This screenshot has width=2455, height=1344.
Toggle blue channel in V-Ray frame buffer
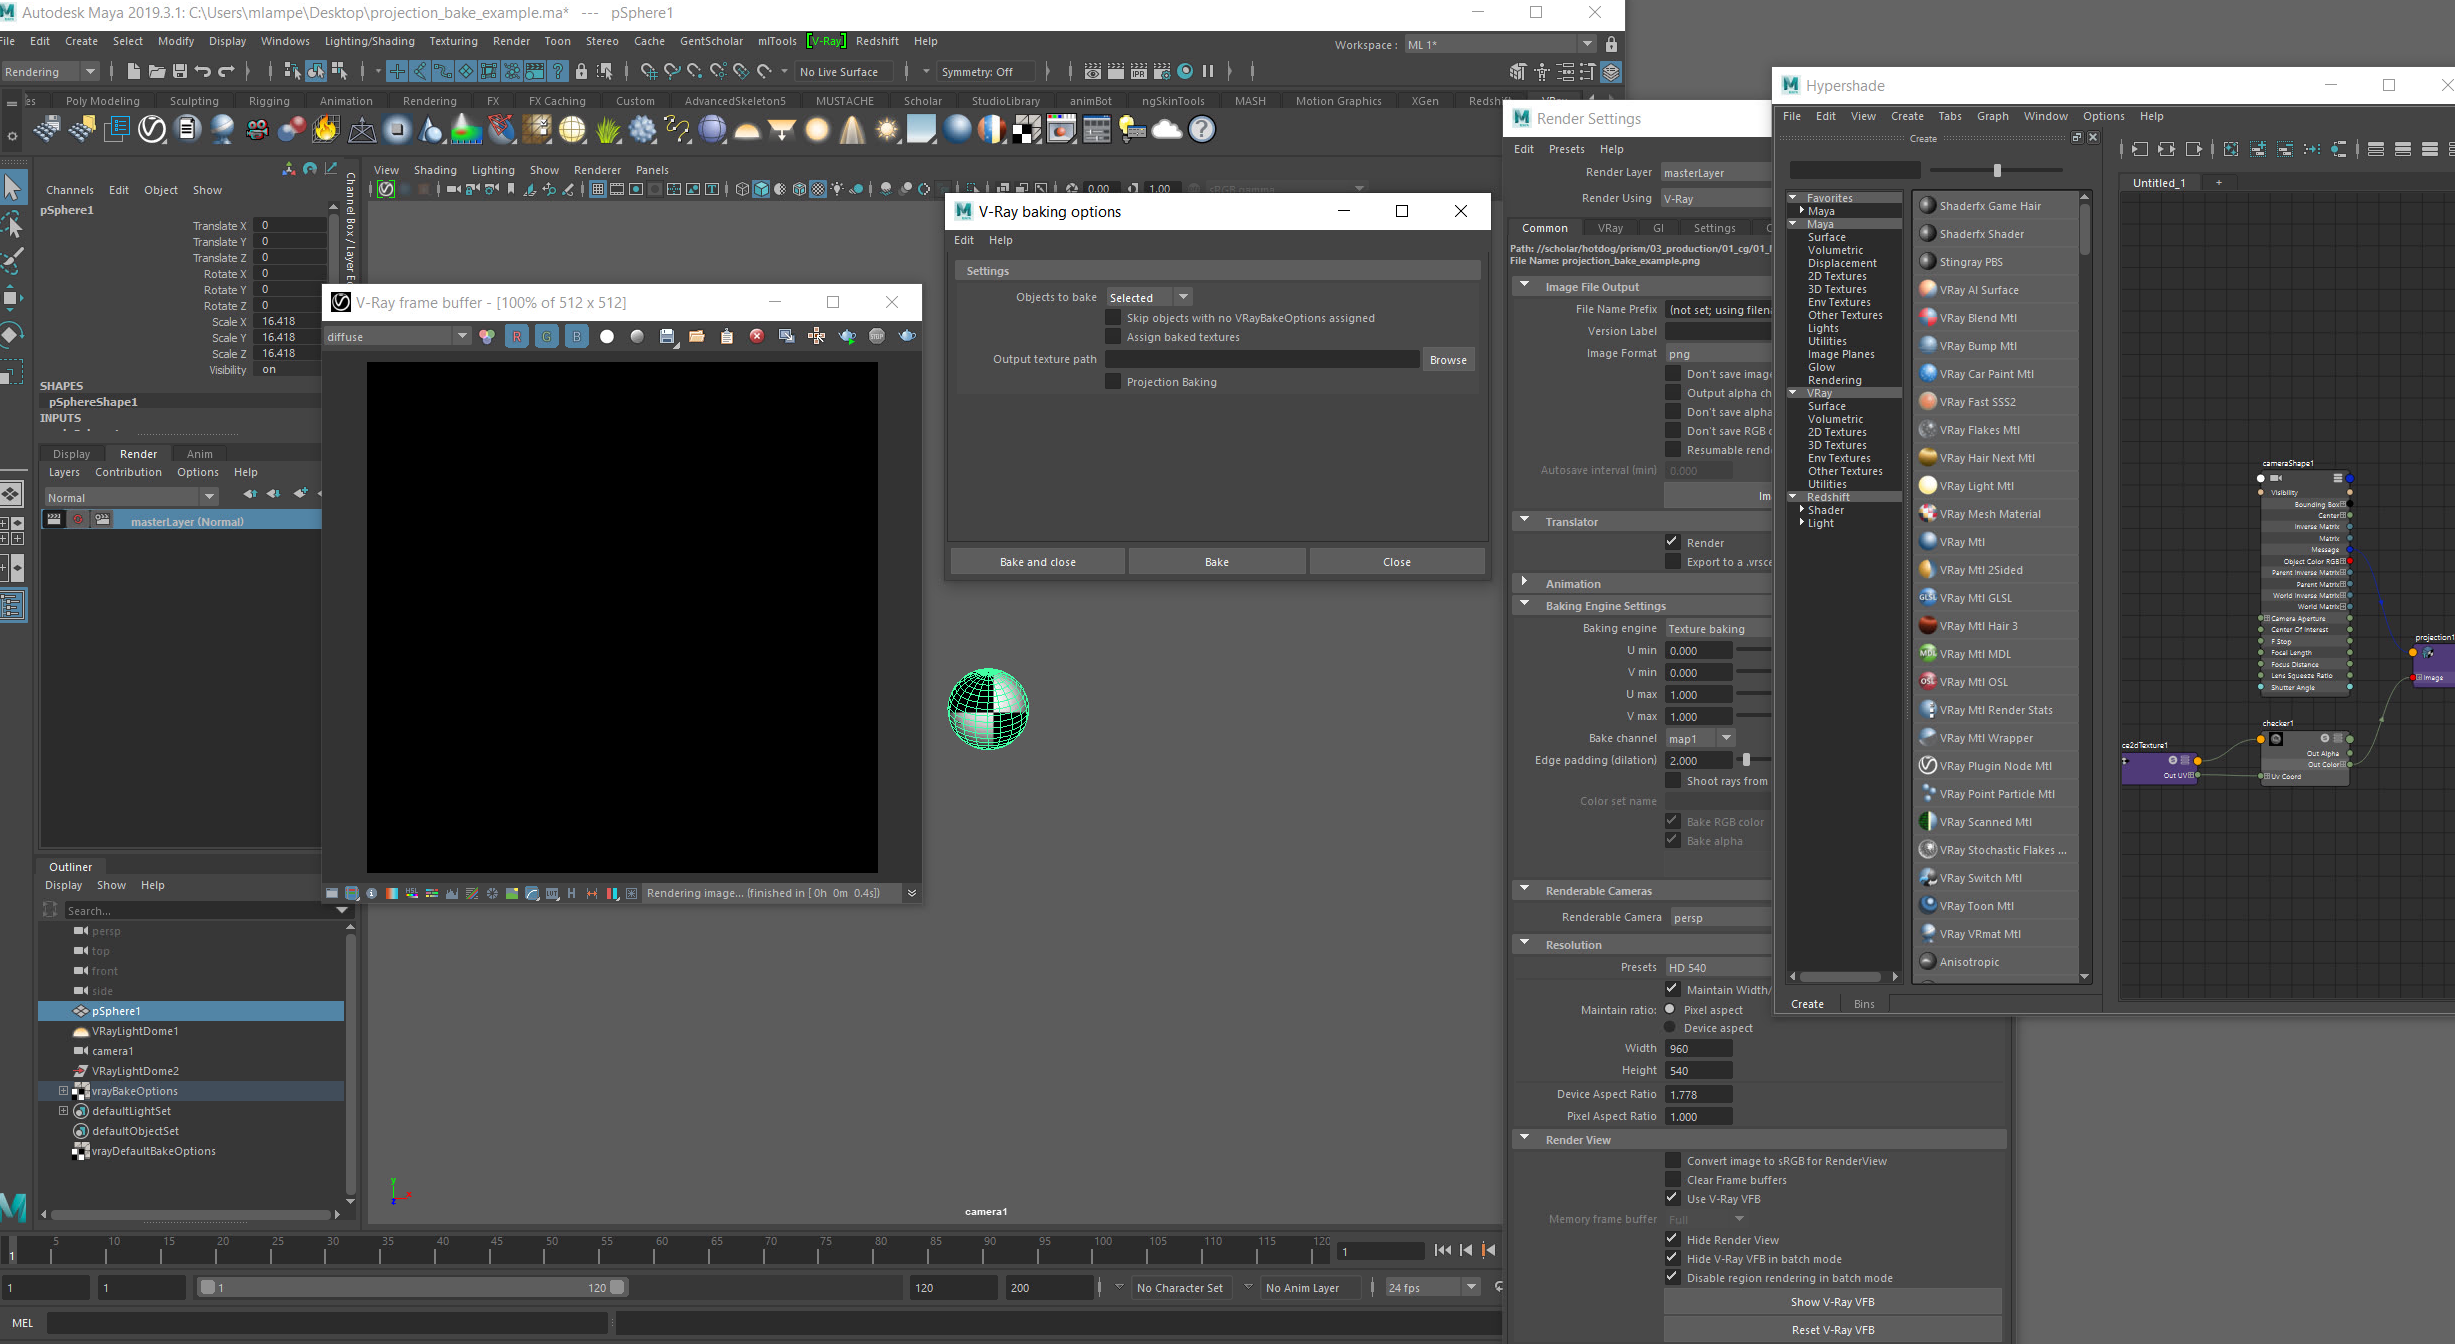tap(577, 337)
